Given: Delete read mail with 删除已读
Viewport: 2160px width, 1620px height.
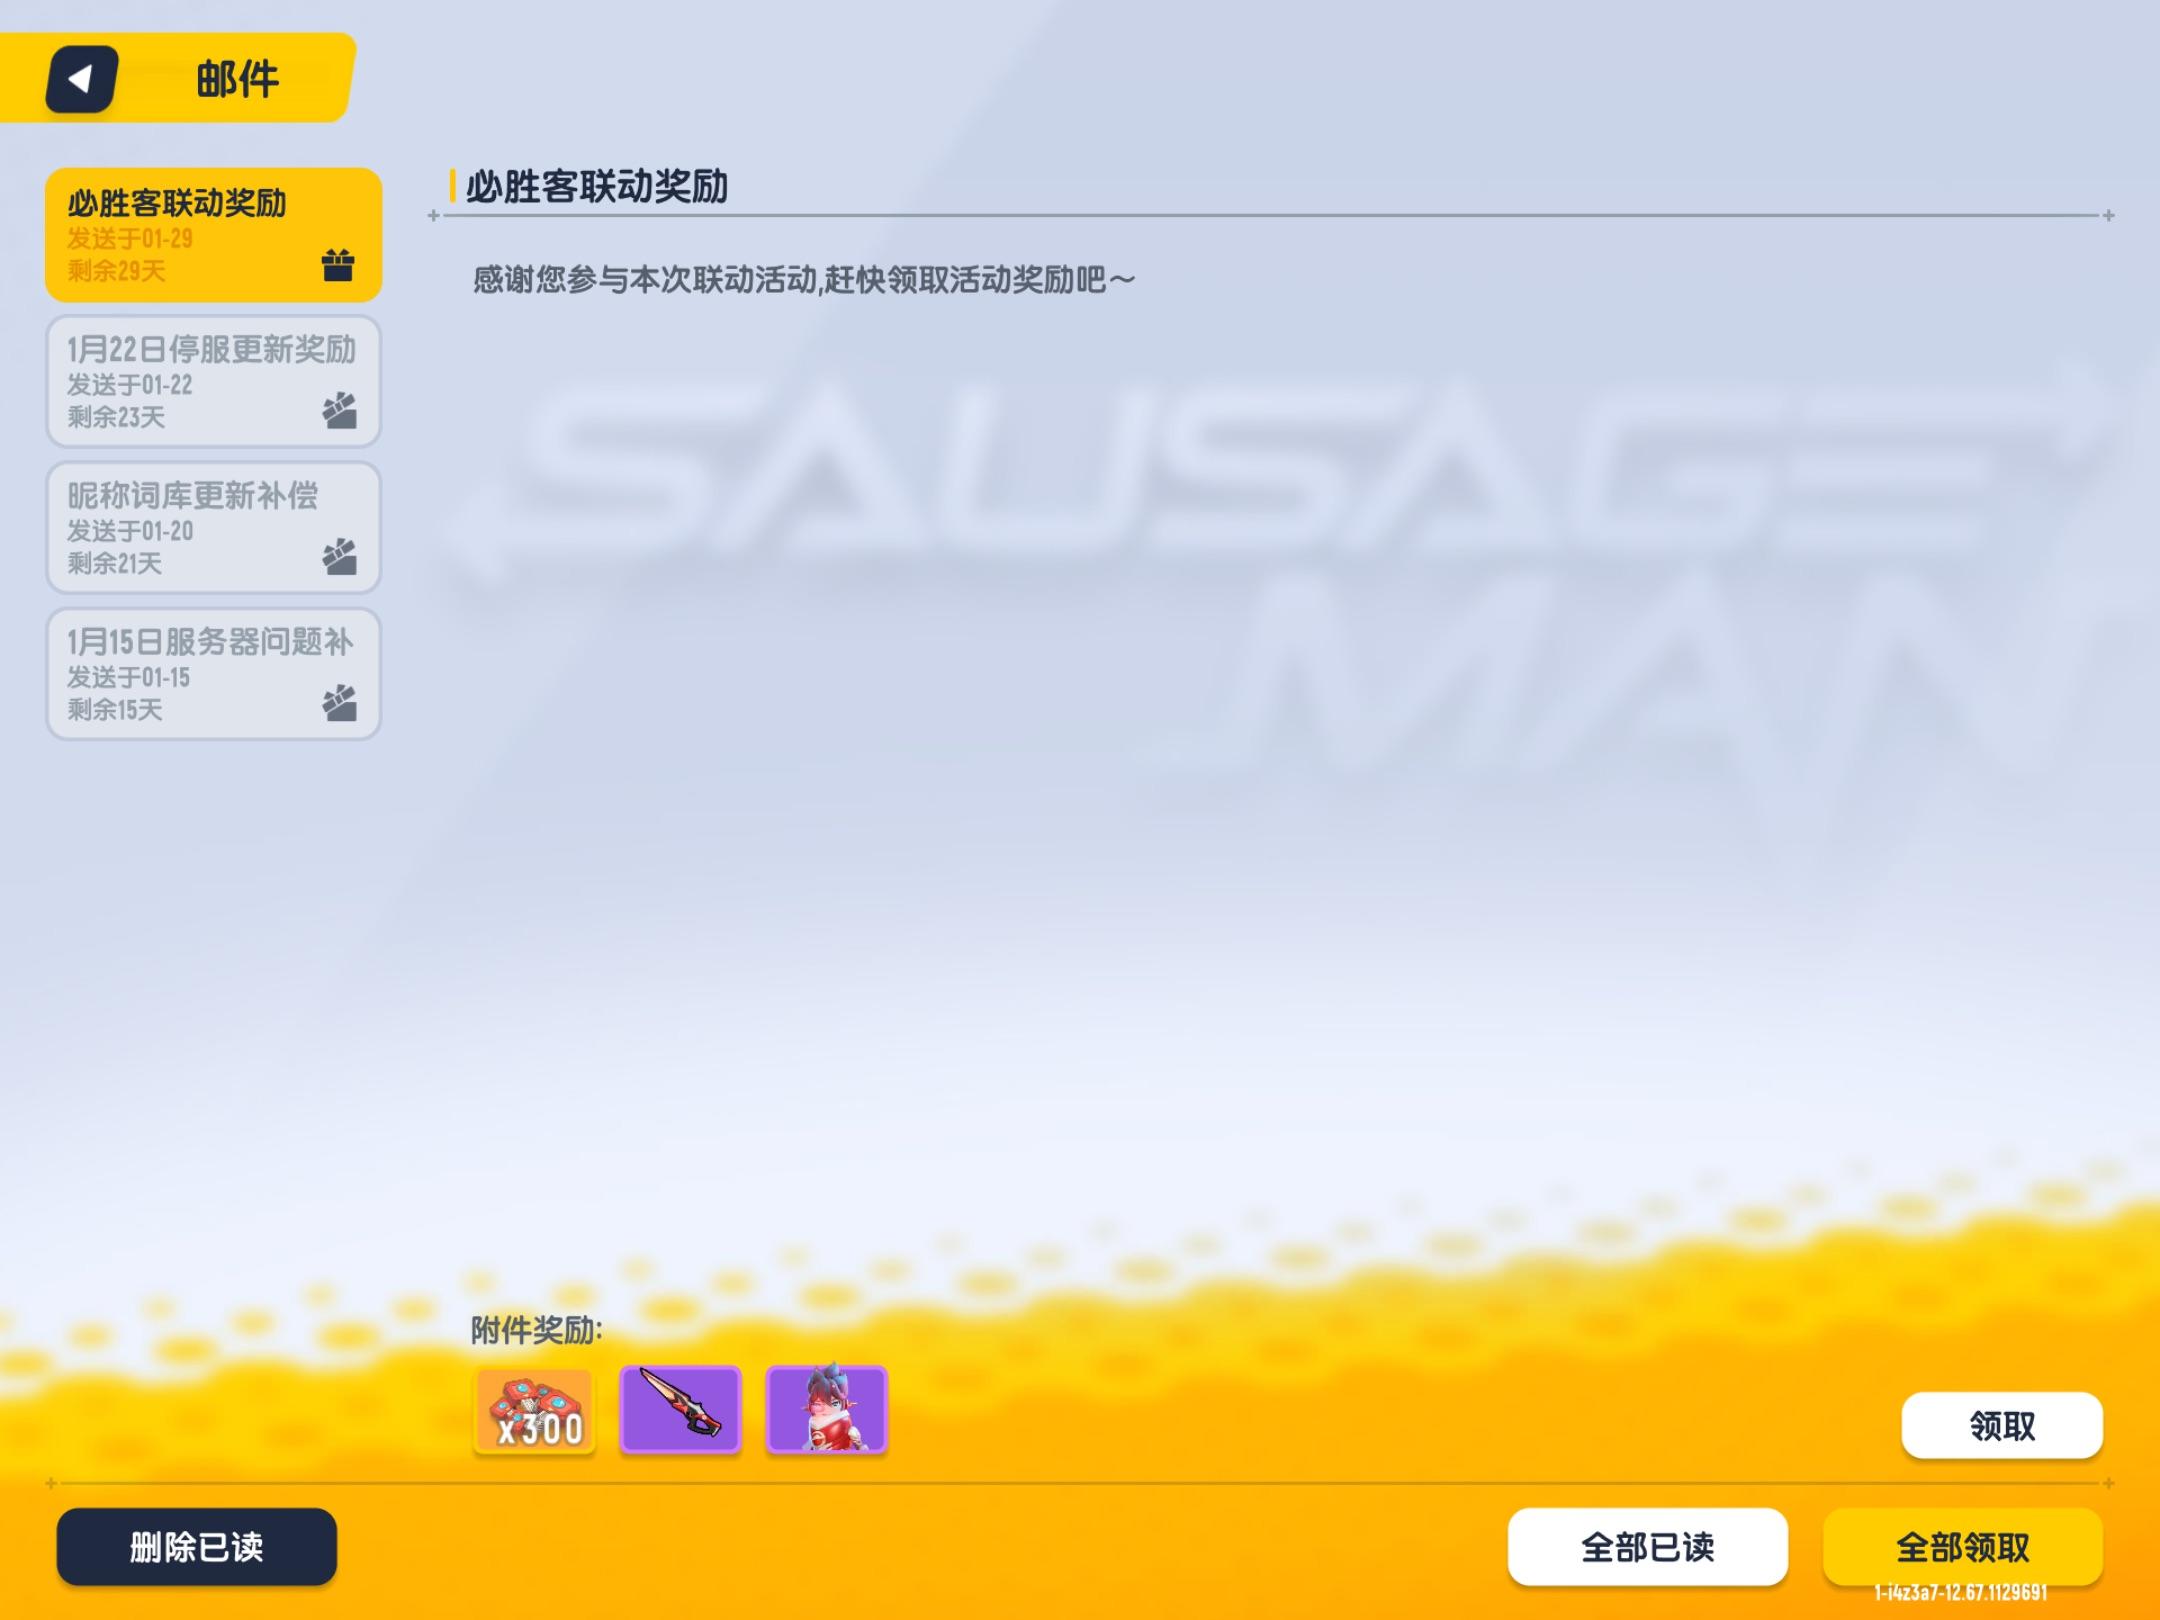Looking at the screenshot, I should 197,1547.
